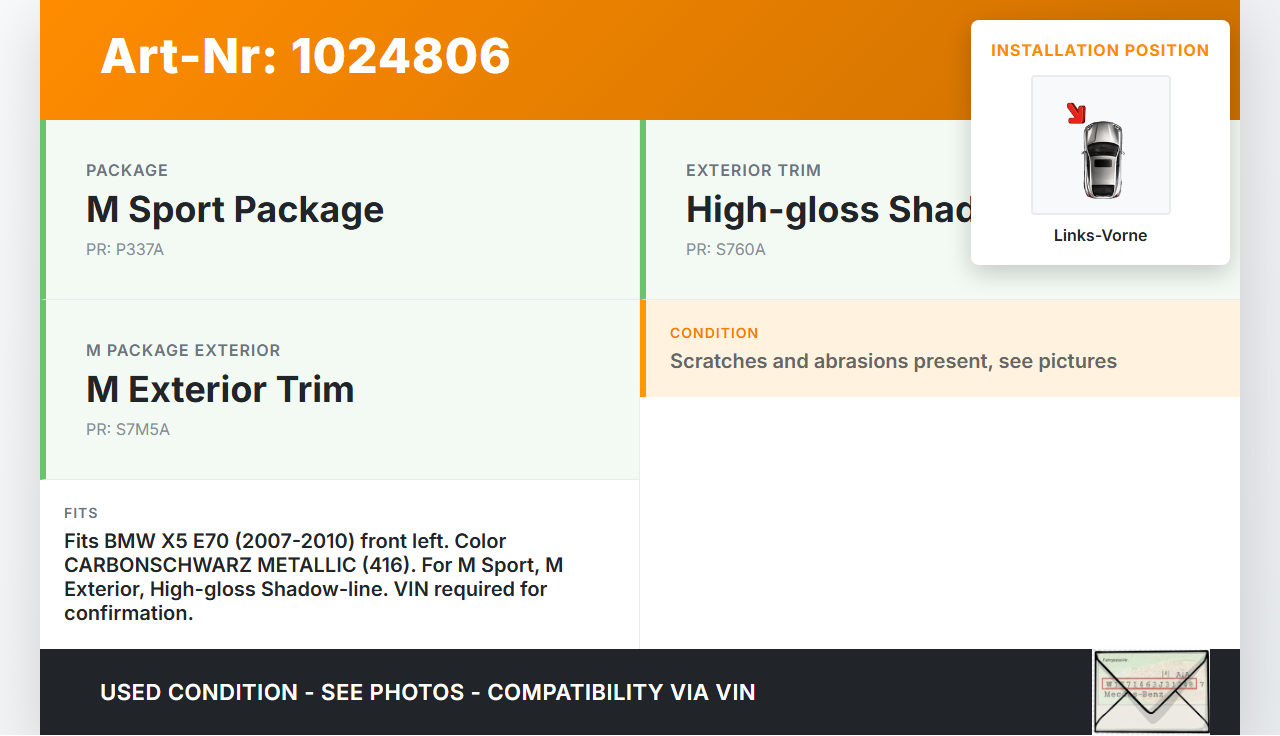1280x736 pixels.
Task: Click the Used Condition footer banner text
Action: (427, 692)
